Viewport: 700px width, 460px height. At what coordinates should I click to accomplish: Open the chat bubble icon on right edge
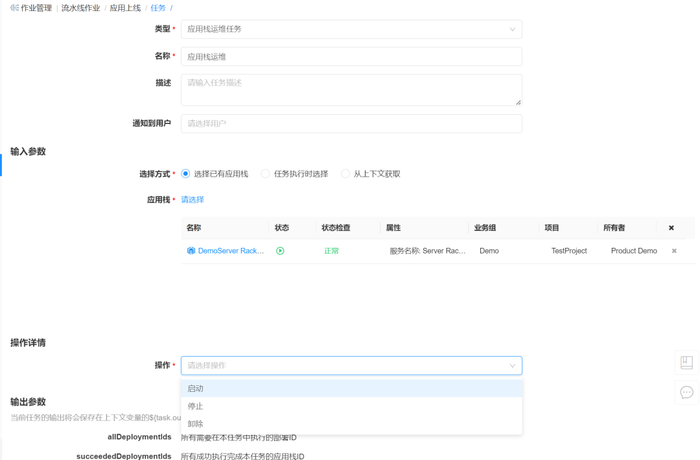686,392
